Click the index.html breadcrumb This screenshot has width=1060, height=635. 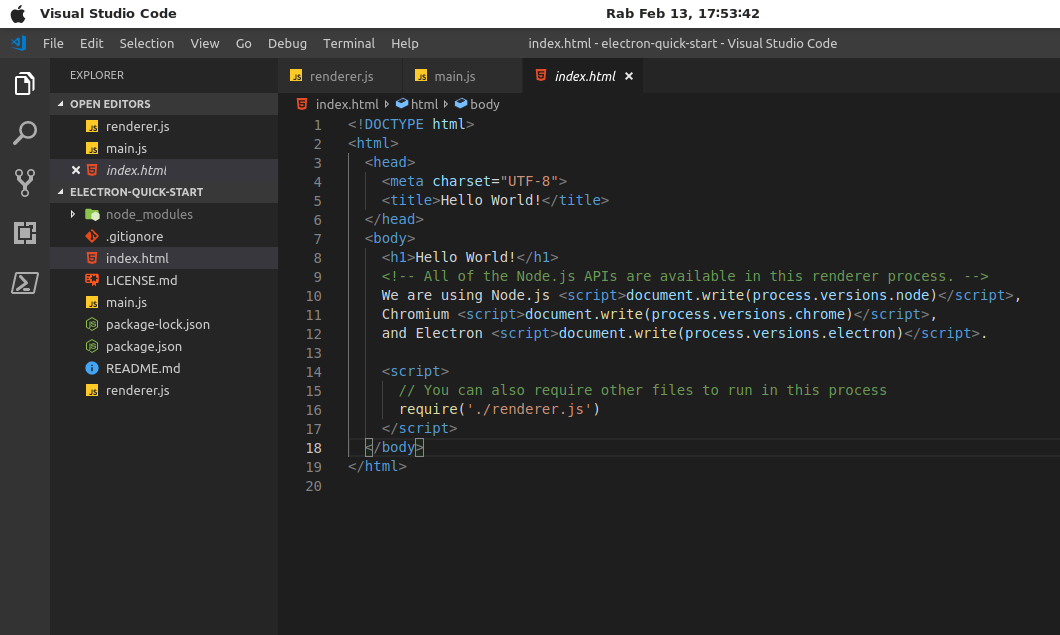(347, 104)
